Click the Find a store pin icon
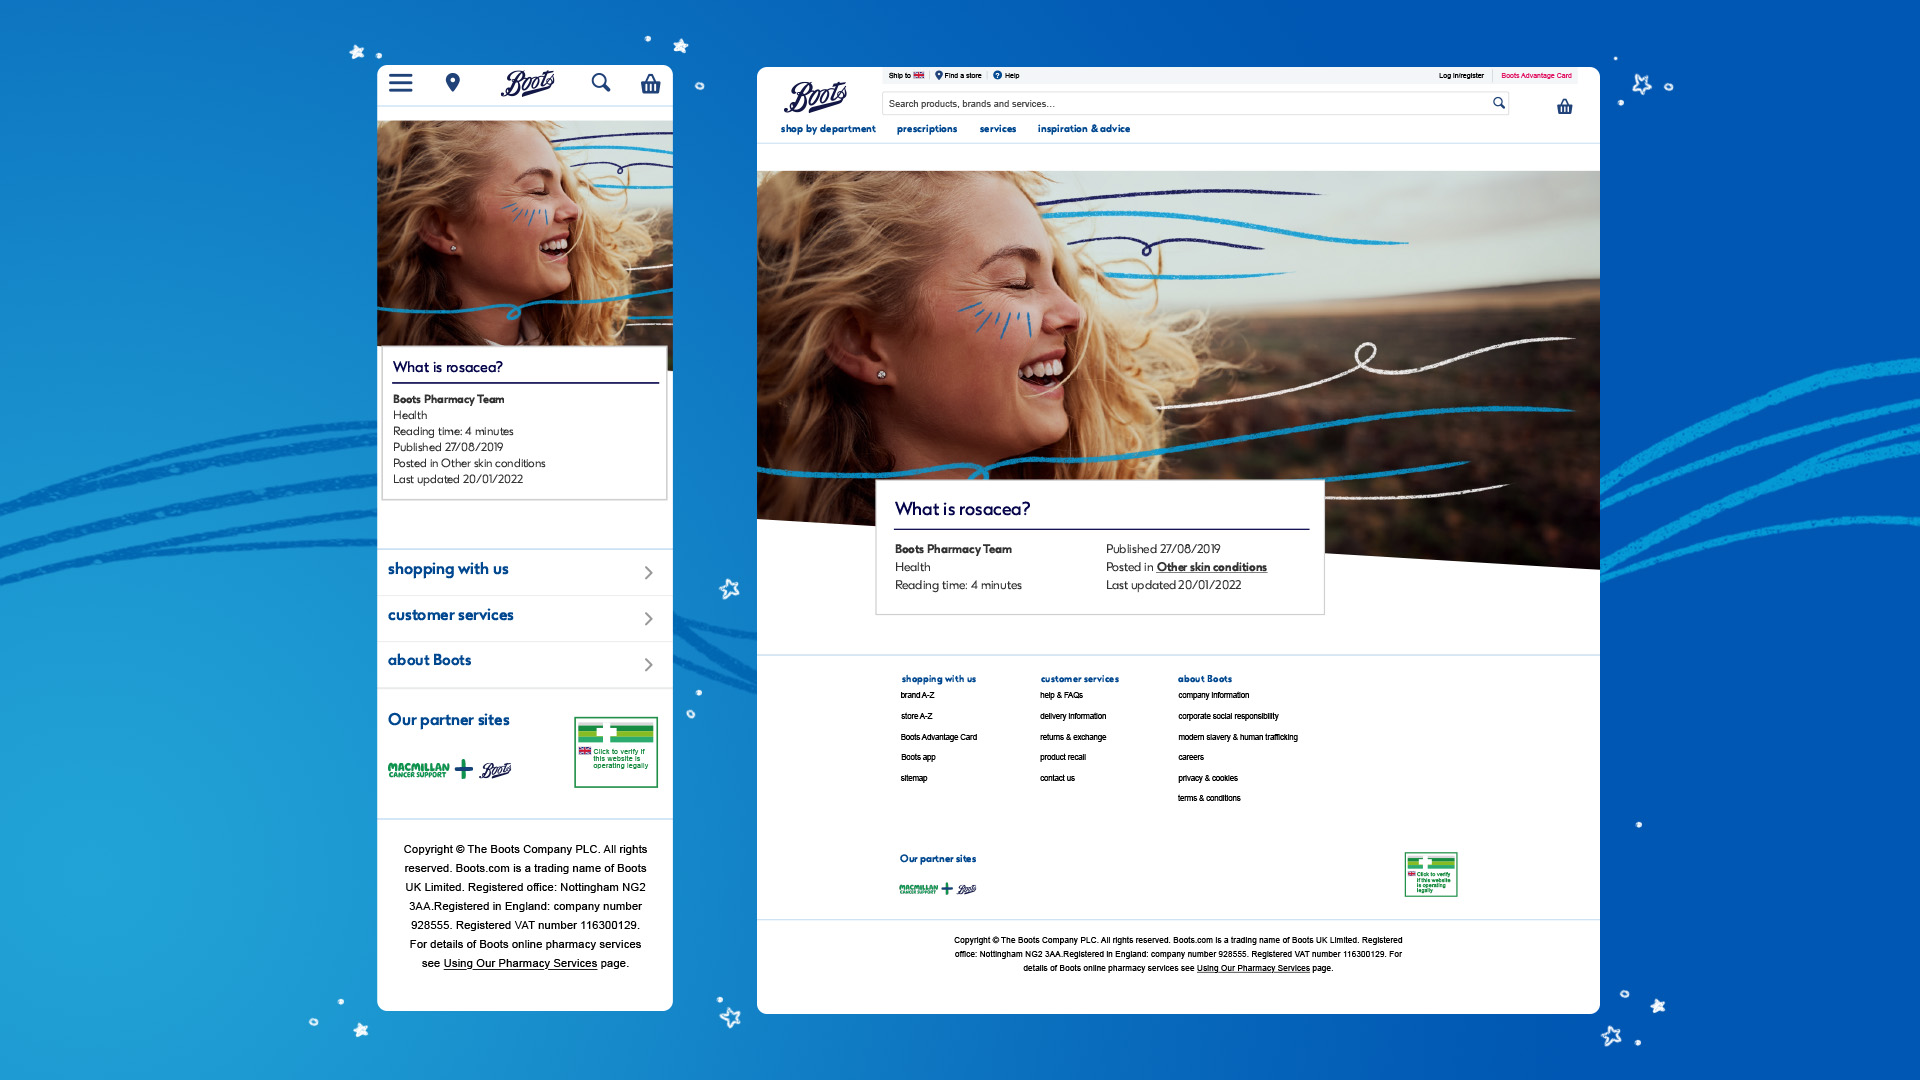 tap(939, 75)
